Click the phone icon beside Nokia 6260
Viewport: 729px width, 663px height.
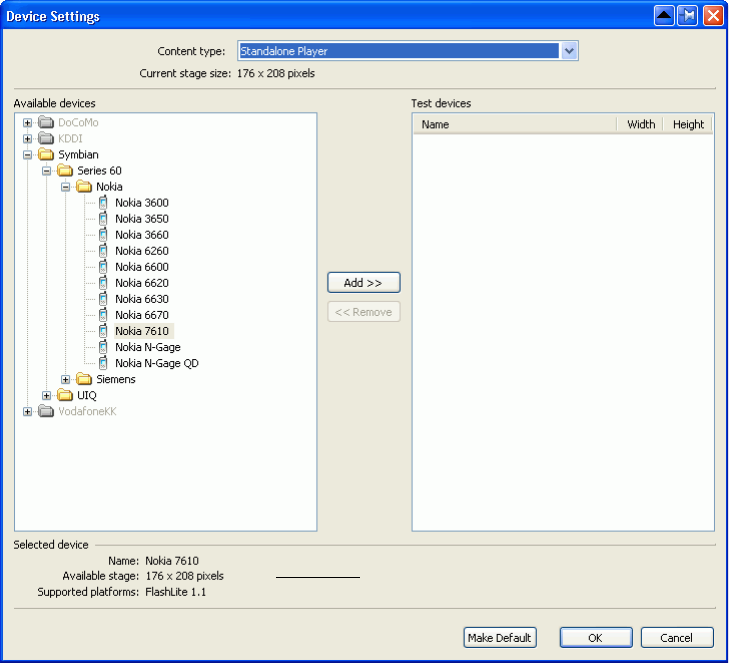pos(102,251)
